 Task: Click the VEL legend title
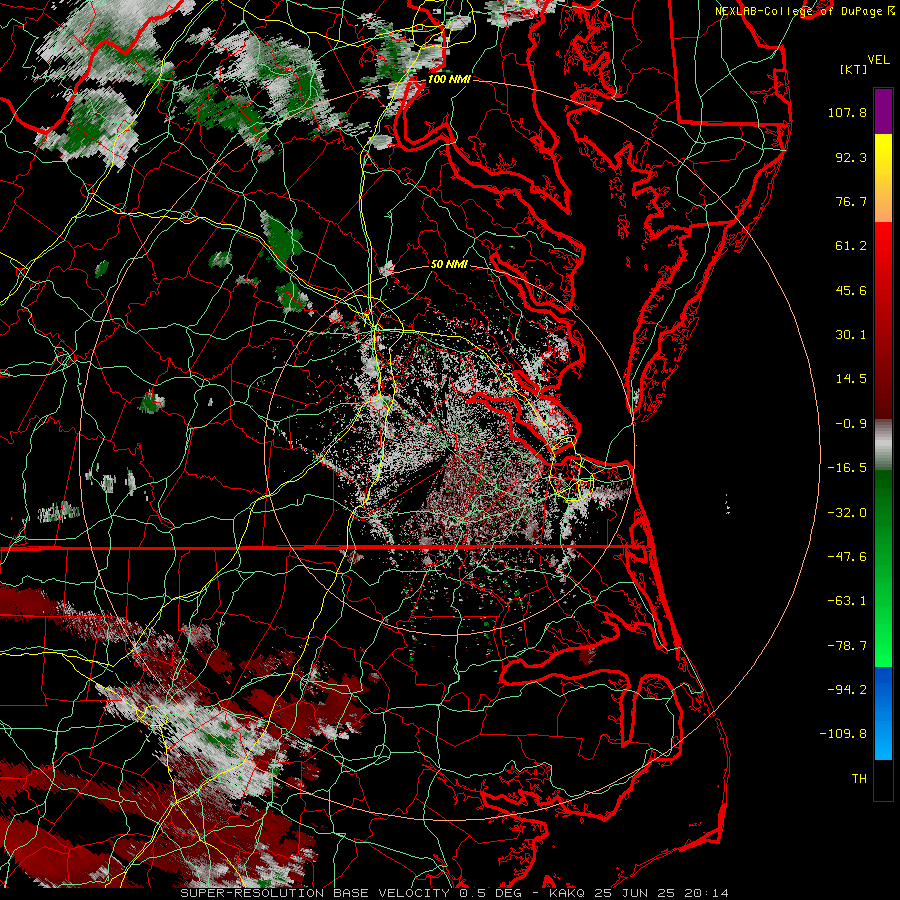(x=878, y=60)
